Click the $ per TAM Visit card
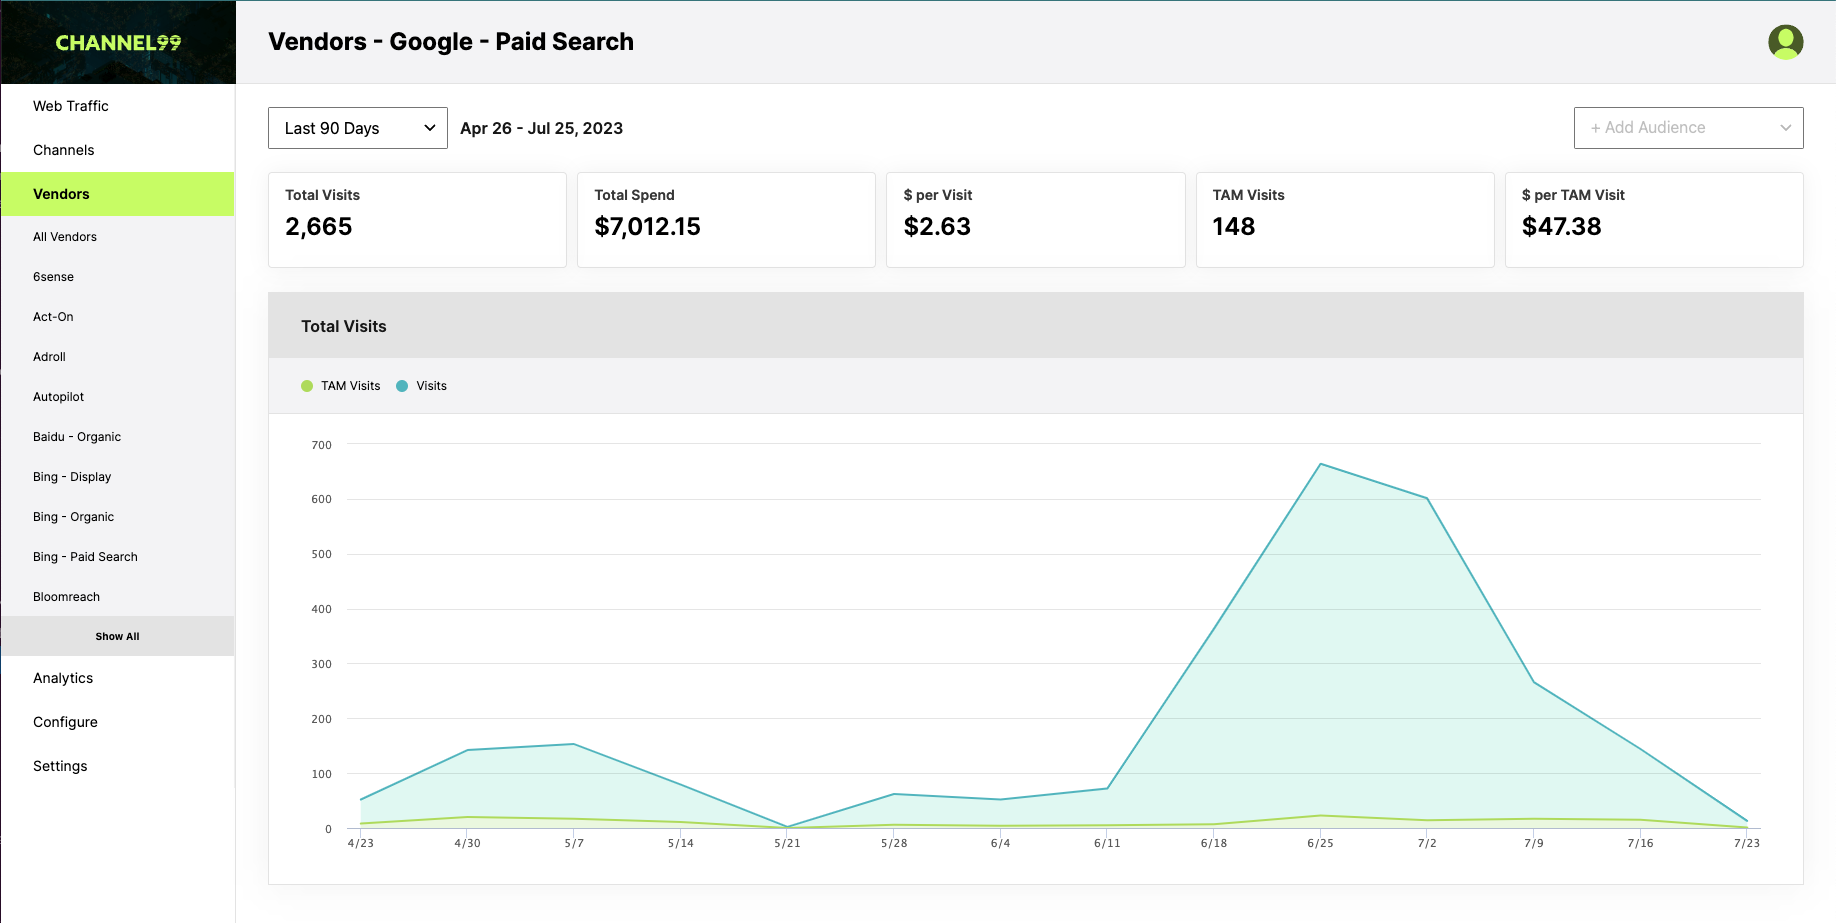 click(1654, 220)
